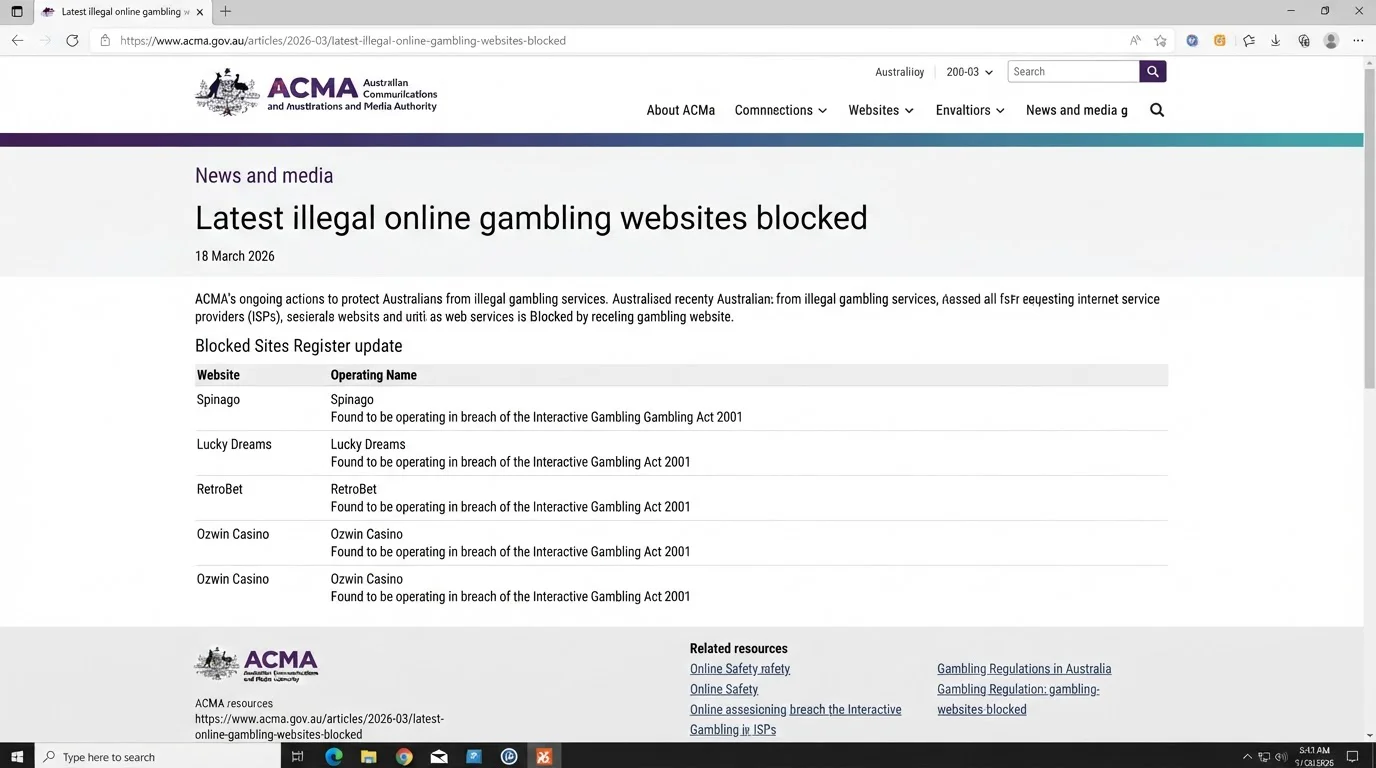Show hidden system tray icons
This screenshot has height=768, width=1376.
pyautogui.click(x=1247, y=757)
